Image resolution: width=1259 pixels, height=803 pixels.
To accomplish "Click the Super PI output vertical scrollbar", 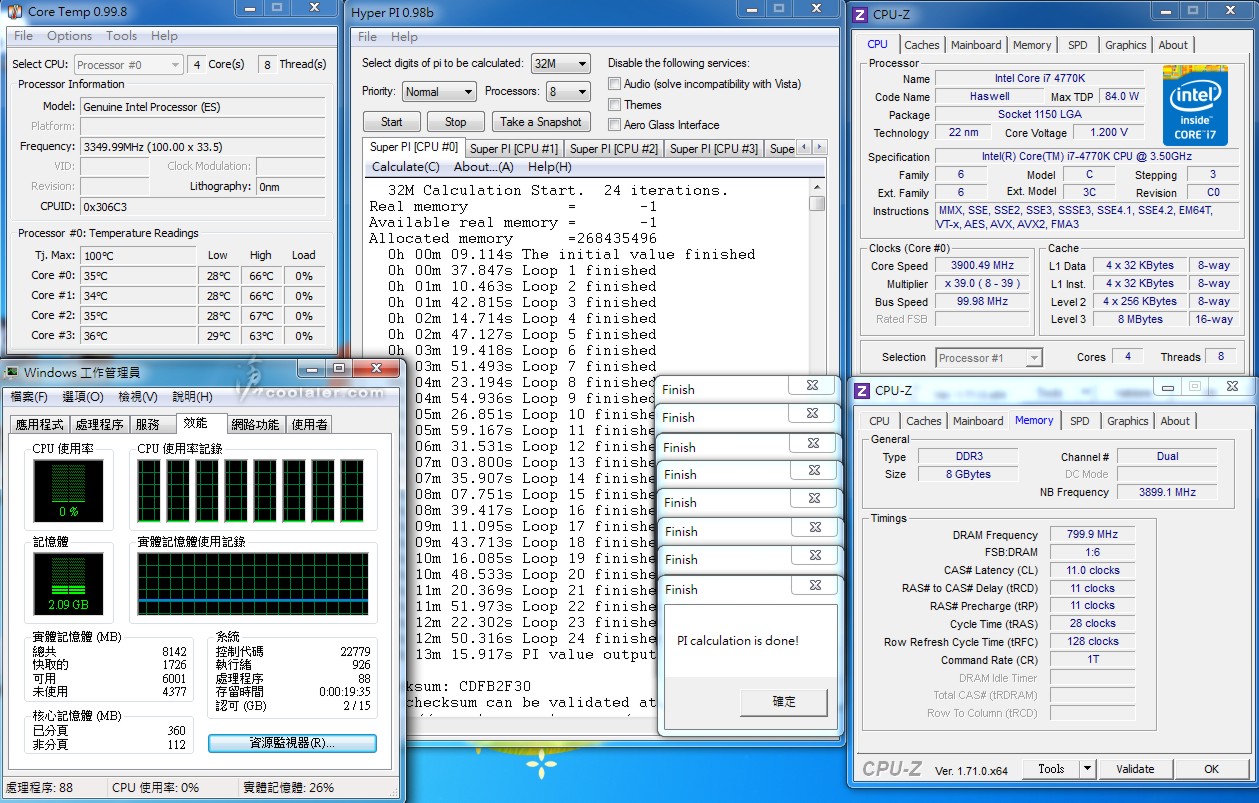I will [817, 280].
